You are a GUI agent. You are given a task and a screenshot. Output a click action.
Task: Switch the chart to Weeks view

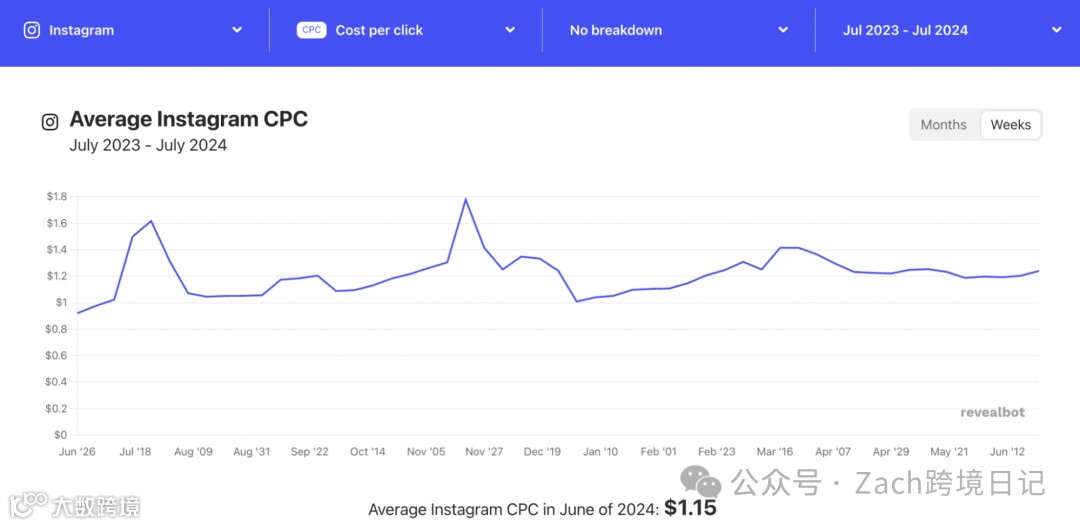click(x=1010, y=125)
